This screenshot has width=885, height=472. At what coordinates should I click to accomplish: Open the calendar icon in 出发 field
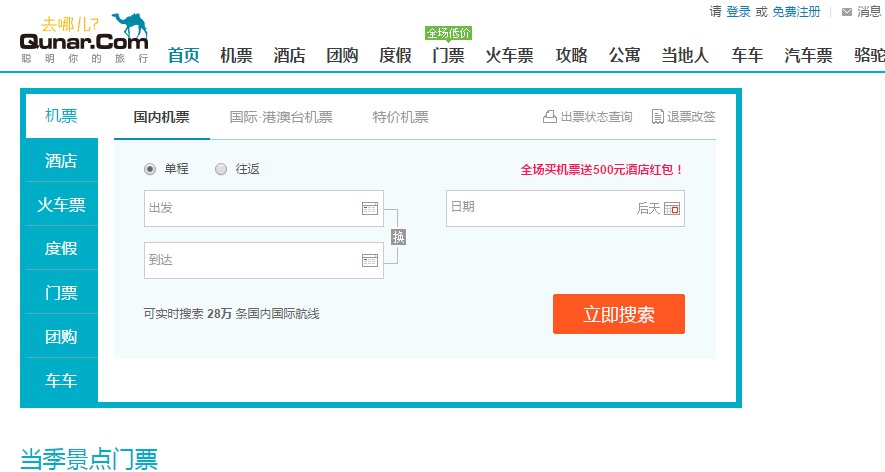pos(370,209)
